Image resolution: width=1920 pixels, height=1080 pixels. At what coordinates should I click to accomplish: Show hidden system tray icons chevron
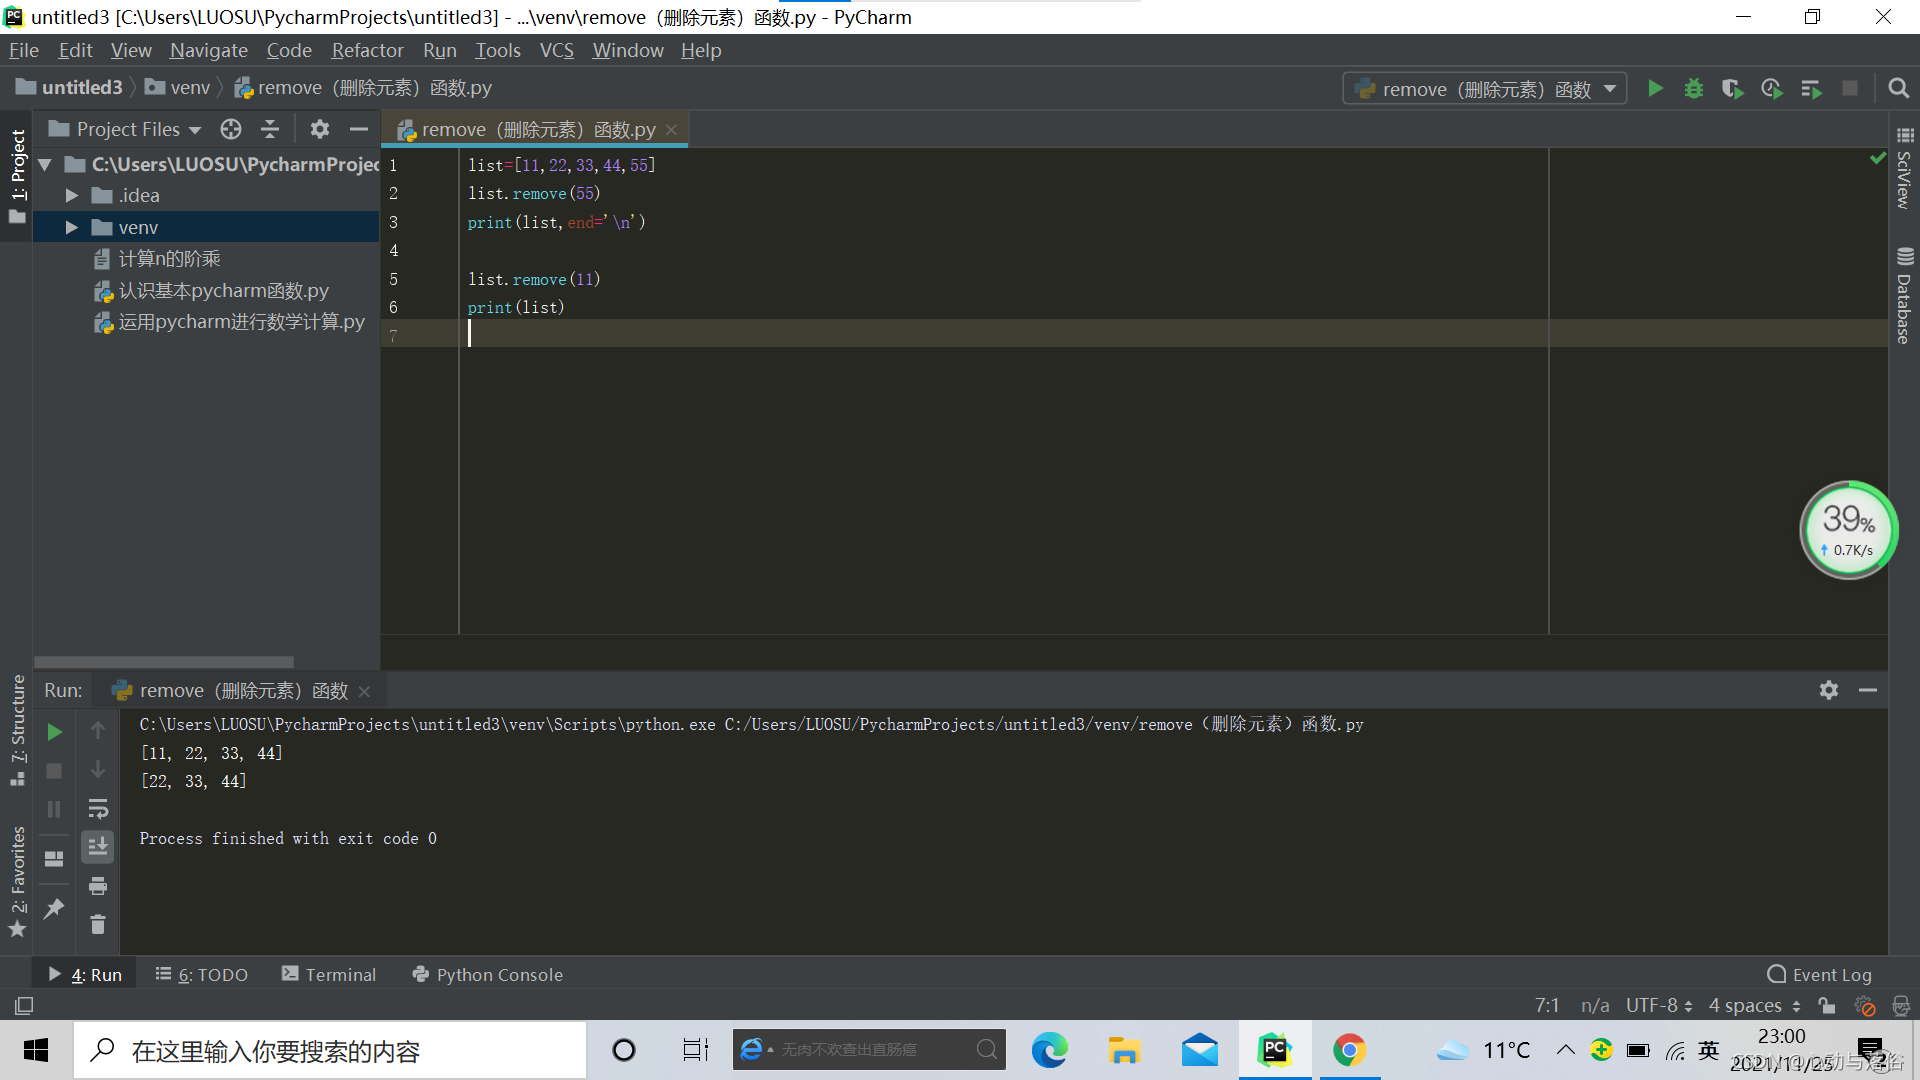tap(1566, 1050)
